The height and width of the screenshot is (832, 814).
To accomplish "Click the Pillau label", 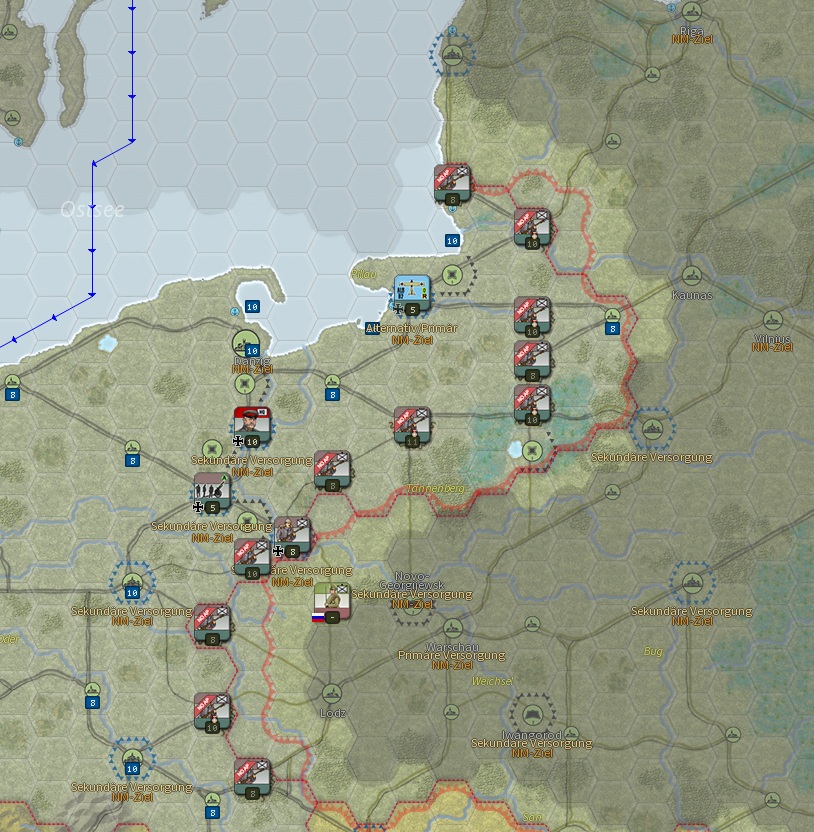I will [x=363, y=274].
